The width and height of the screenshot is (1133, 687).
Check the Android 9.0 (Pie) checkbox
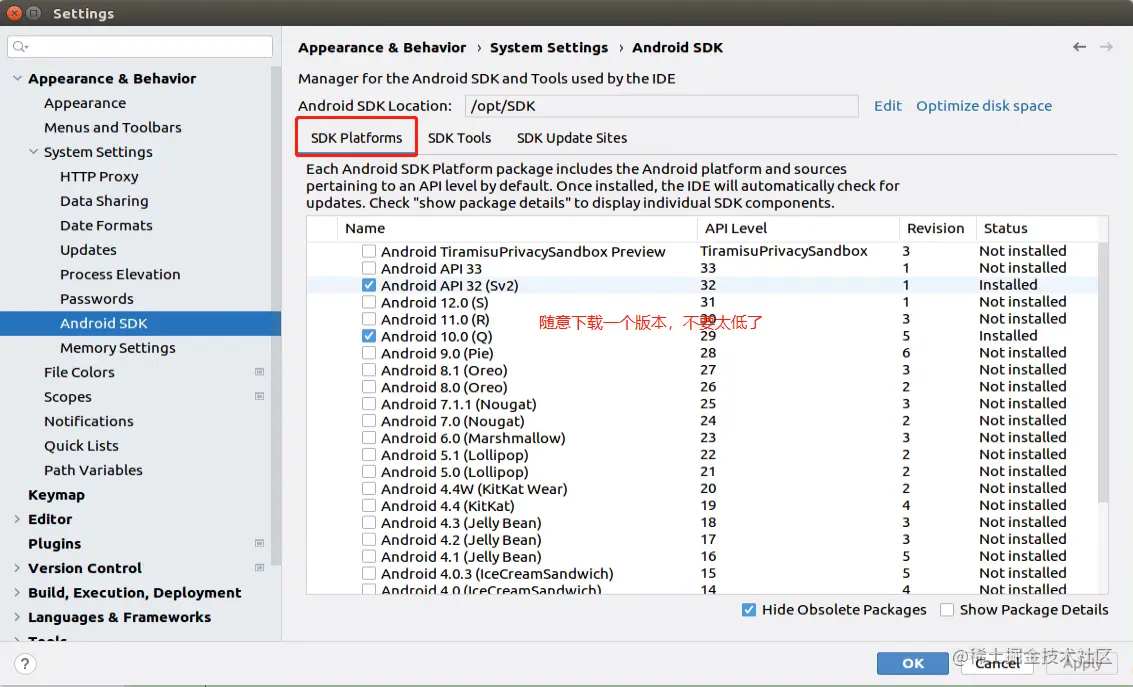click(x=369, y=353)
